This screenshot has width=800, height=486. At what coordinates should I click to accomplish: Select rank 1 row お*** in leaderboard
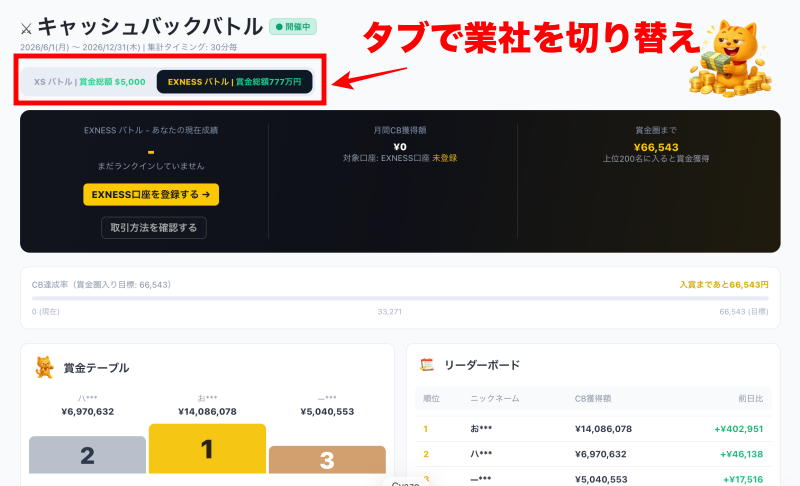coord(593,429)
